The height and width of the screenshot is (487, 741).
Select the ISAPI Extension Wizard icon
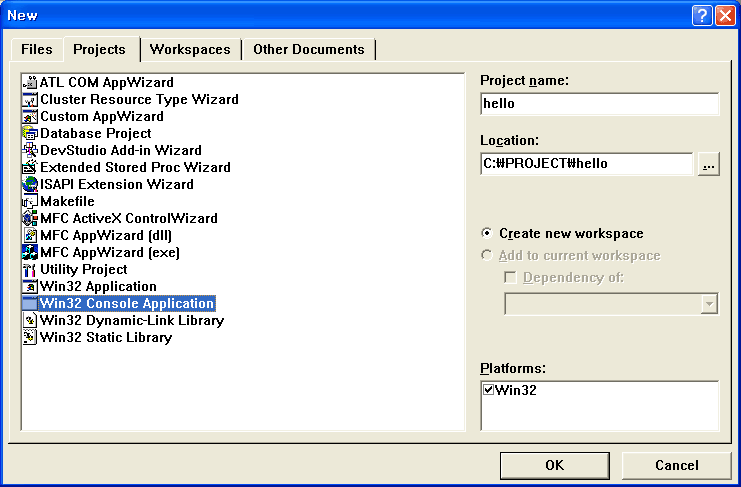(30, 185)
